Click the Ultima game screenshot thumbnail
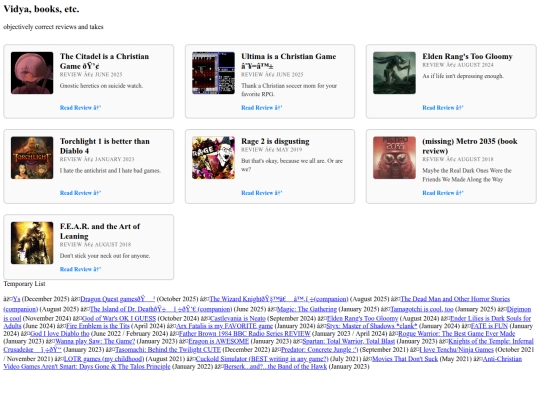 pyautogui.click(x=213, y=73)
